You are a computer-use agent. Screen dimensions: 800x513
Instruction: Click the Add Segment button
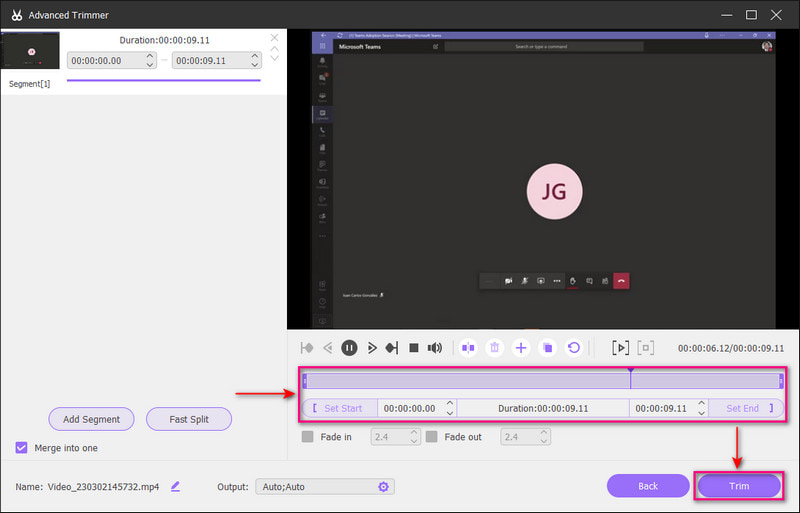[x=91, y=419]
